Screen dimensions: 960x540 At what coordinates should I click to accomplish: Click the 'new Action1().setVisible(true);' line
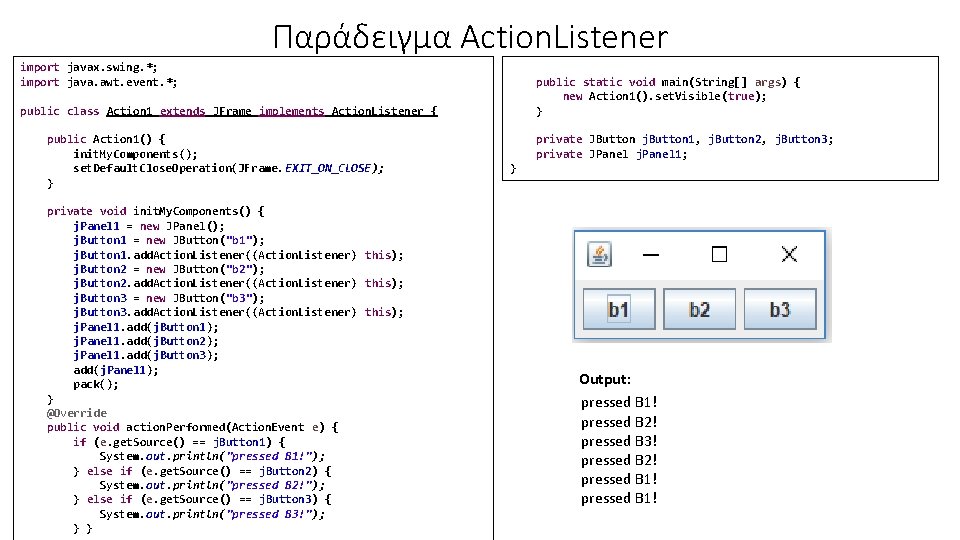[664, 96]
